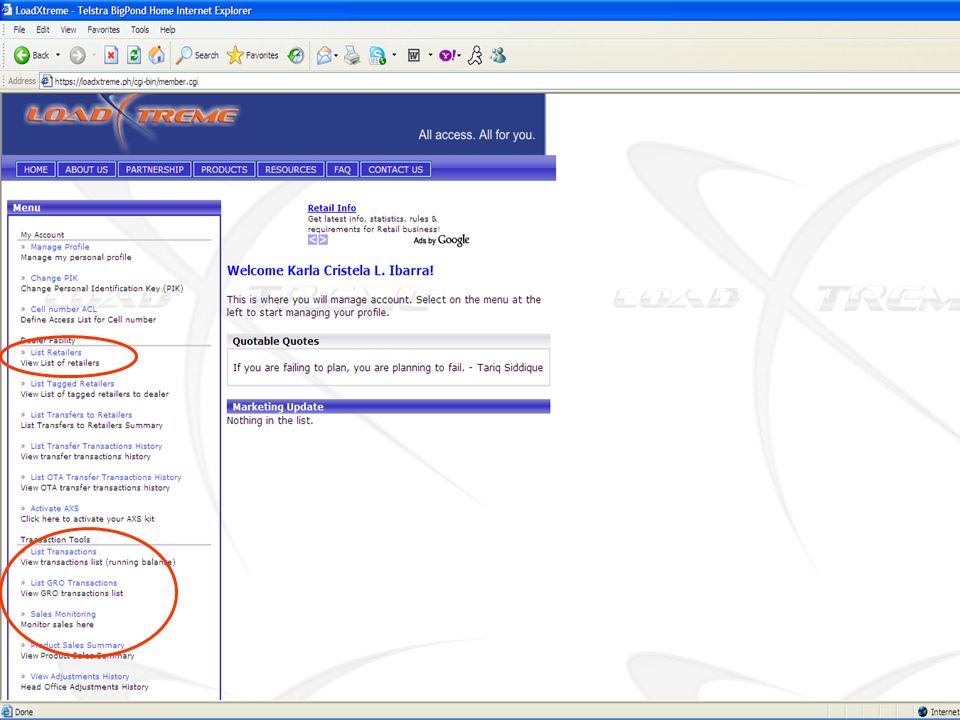Open the FAQ navigation tab
960x720 pixels.
tap(342, 170)
